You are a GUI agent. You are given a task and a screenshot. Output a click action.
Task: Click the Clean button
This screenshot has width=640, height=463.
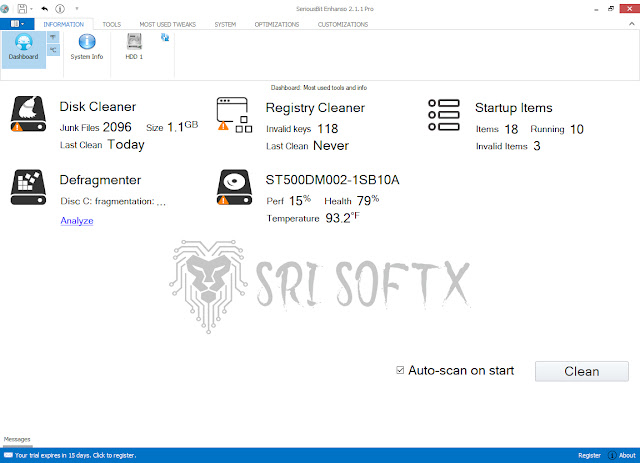coord(582,371)
